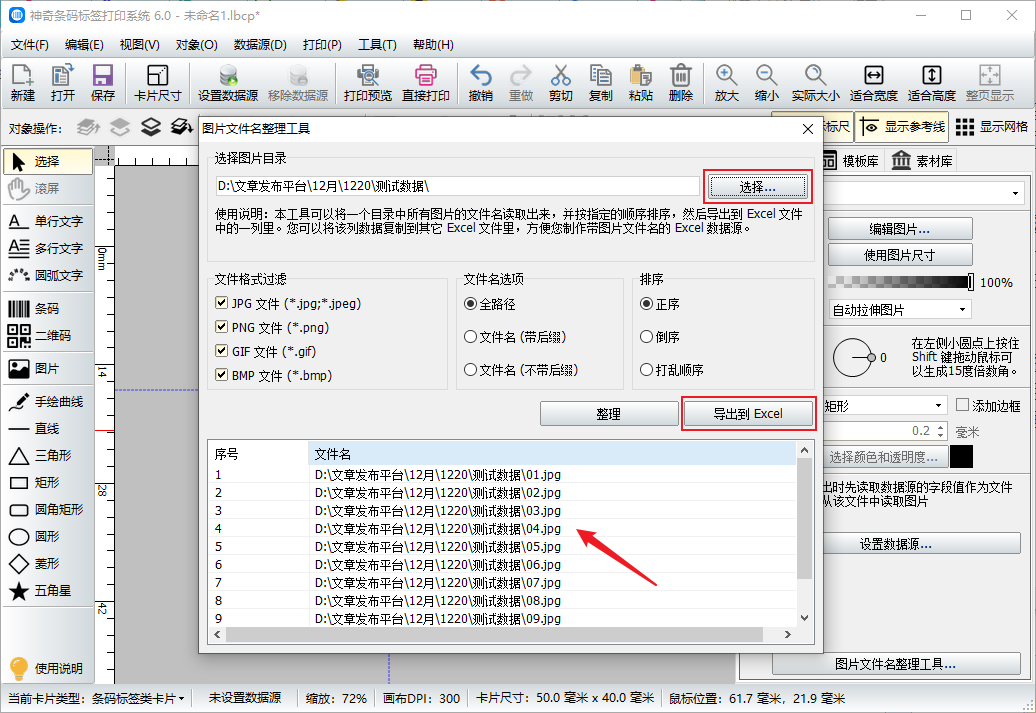Select the 多行文字 multi-line text tool

point(48,248)
